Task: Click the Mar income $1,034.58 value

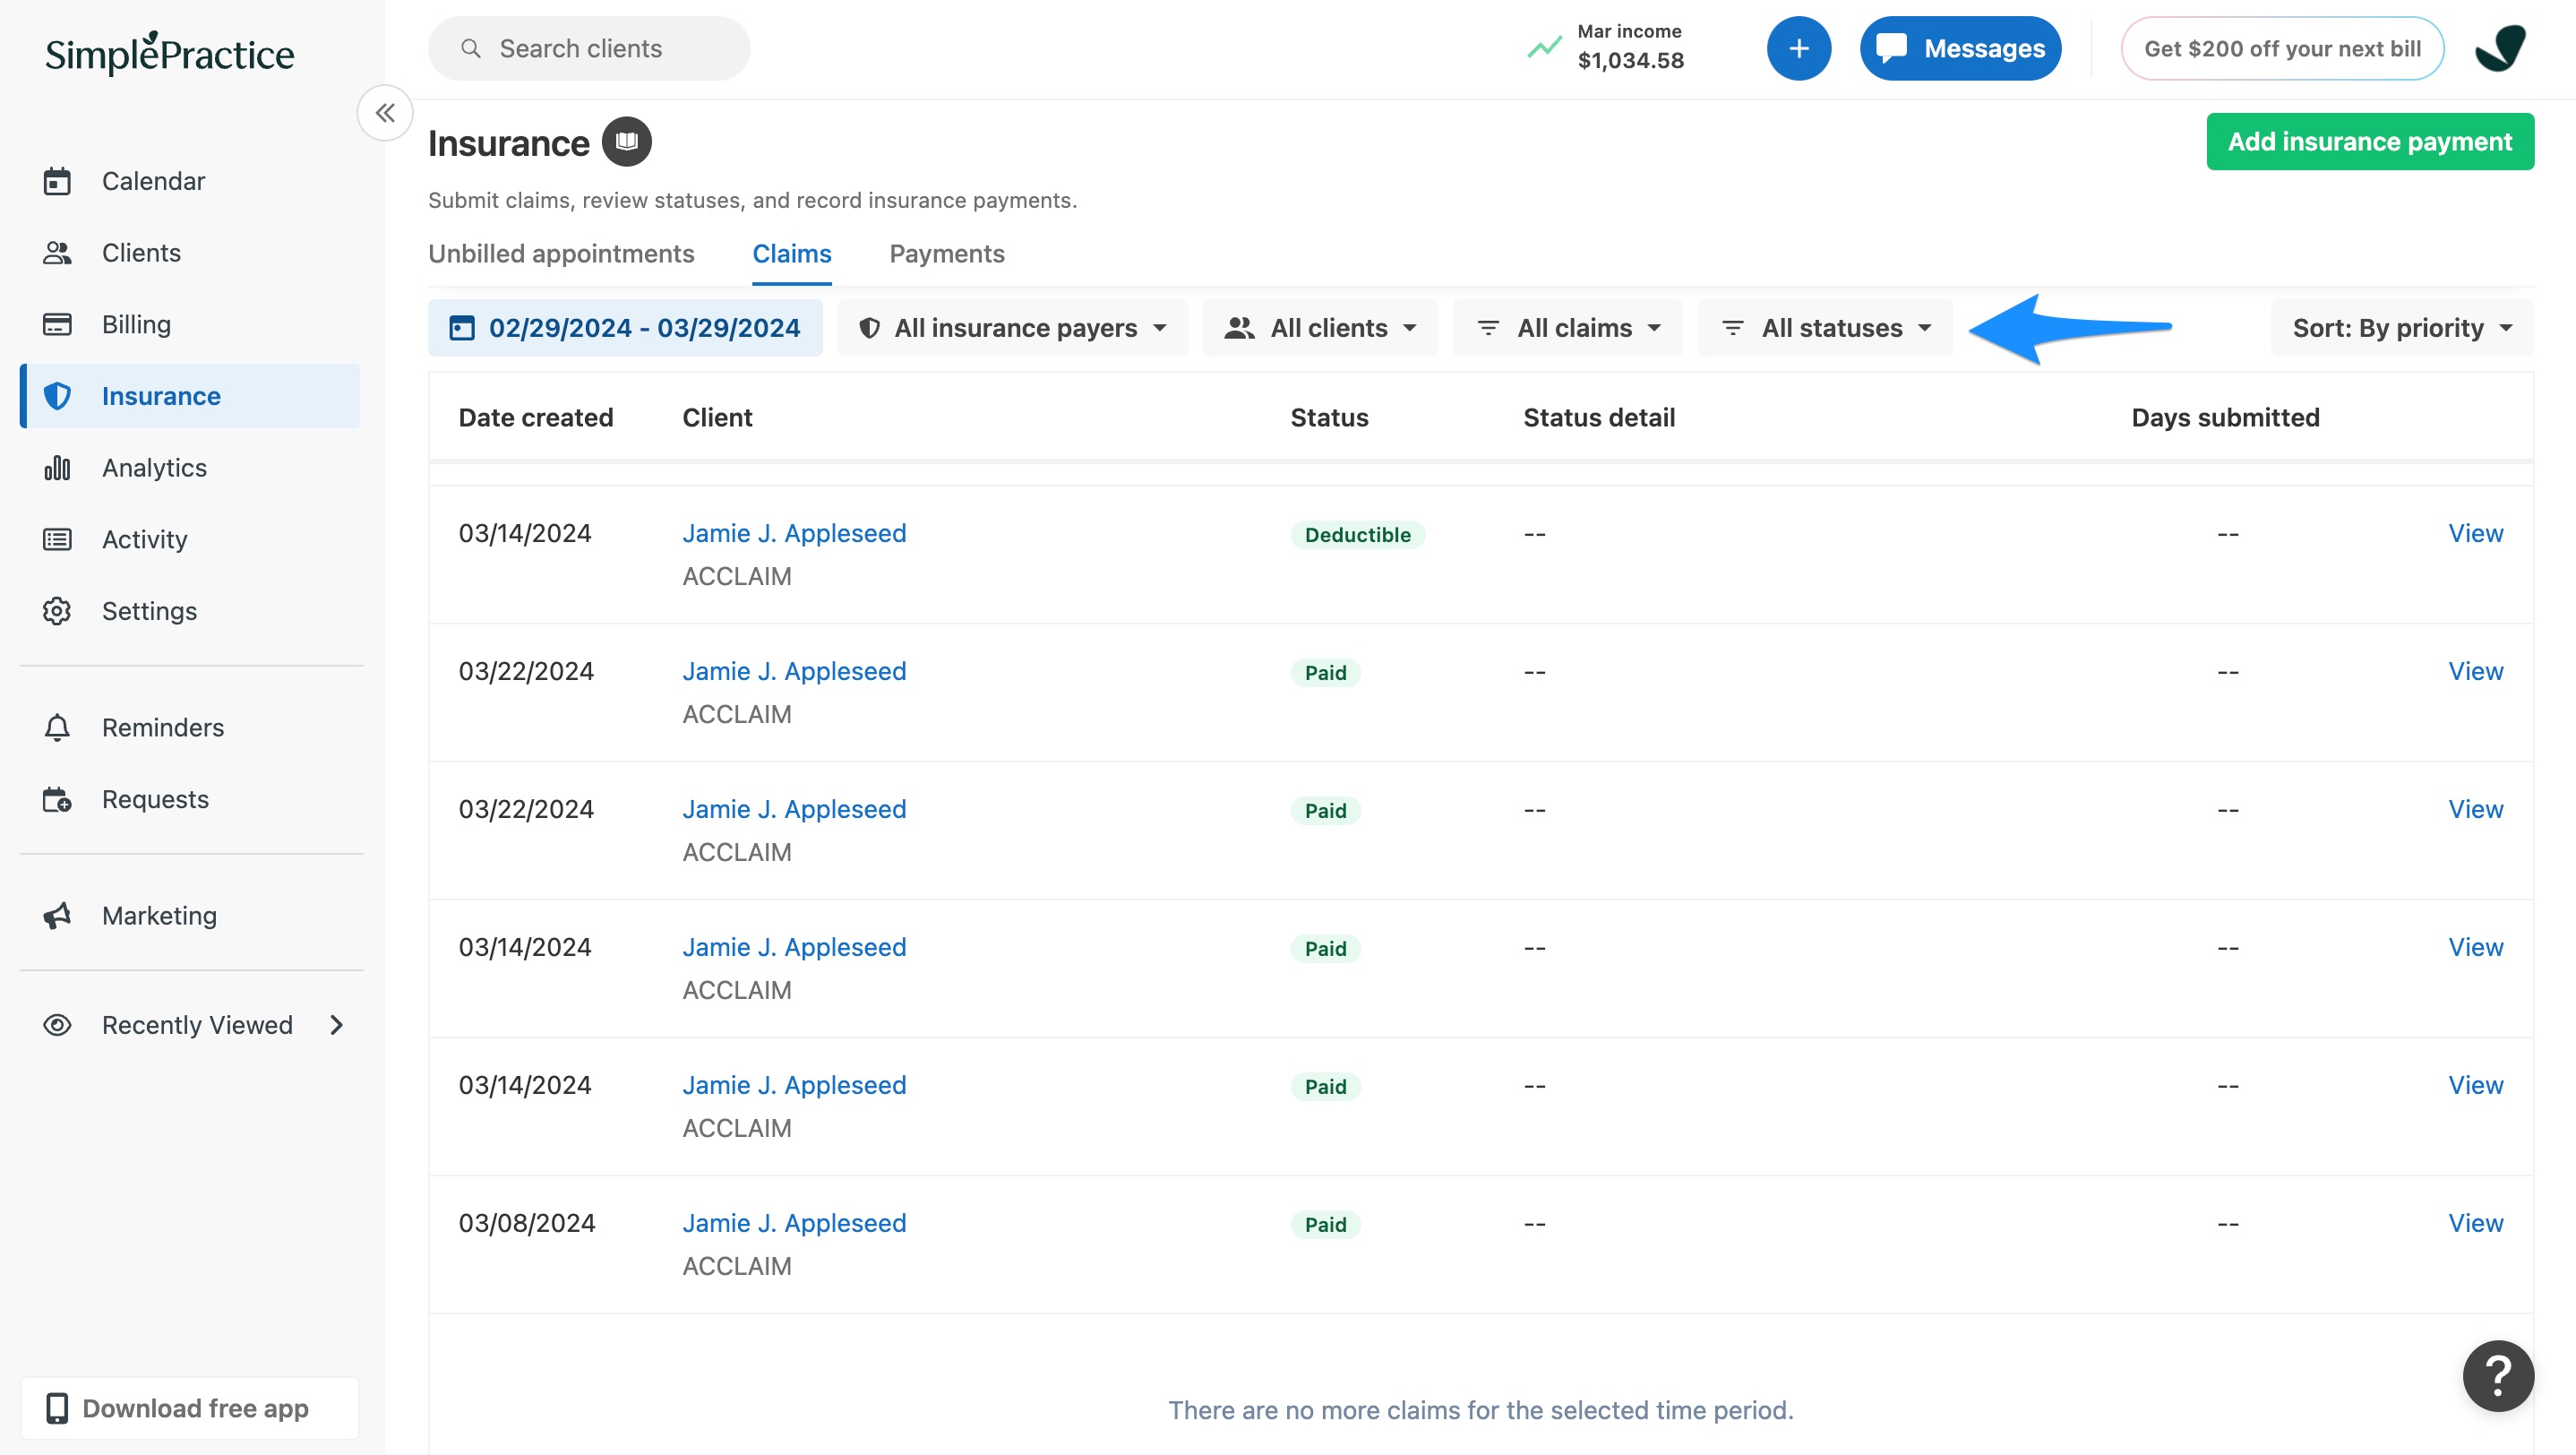Action: [1630, 61]
